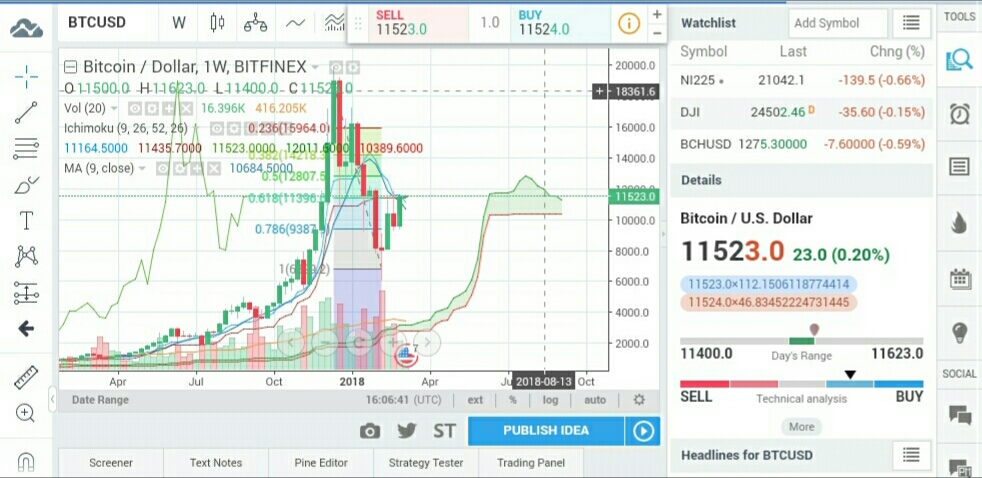Select the long position prediction tool
The height and width of the screenshot is (478, 982).
pyautogui.click(x=26, y=293)
